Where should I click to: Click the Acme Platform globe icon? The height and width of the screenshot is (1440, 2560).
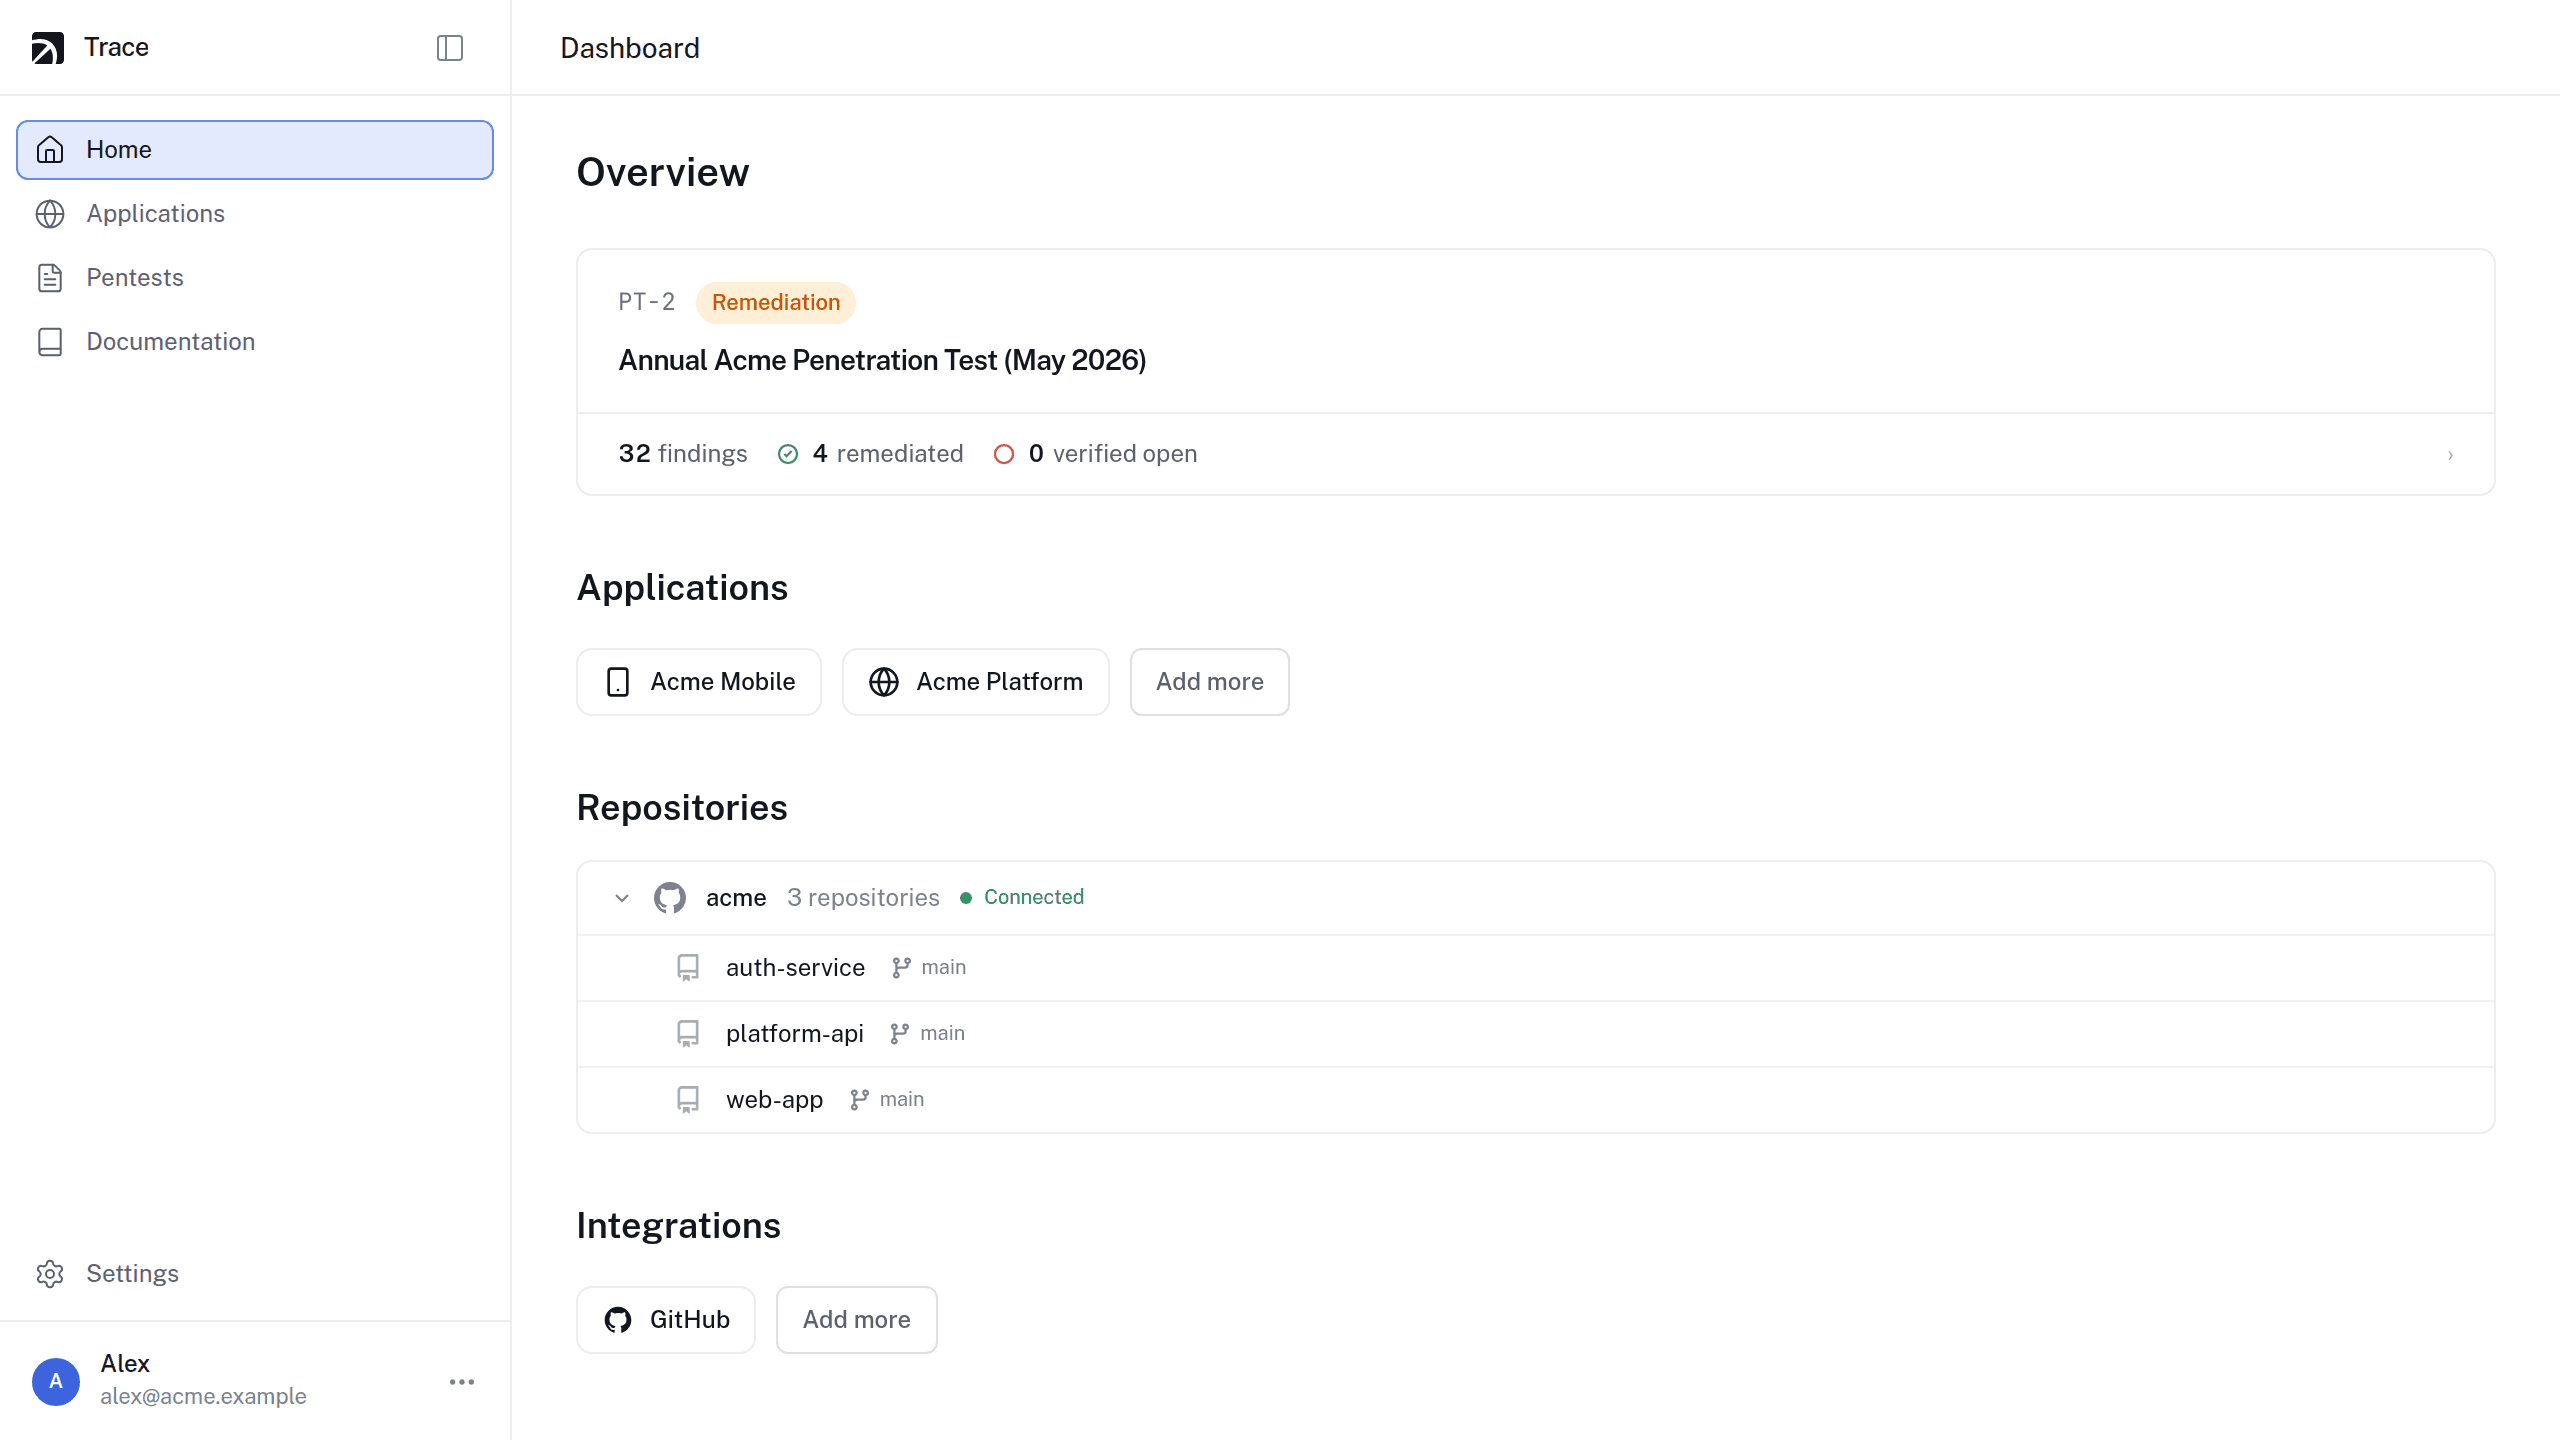[884, 682]
